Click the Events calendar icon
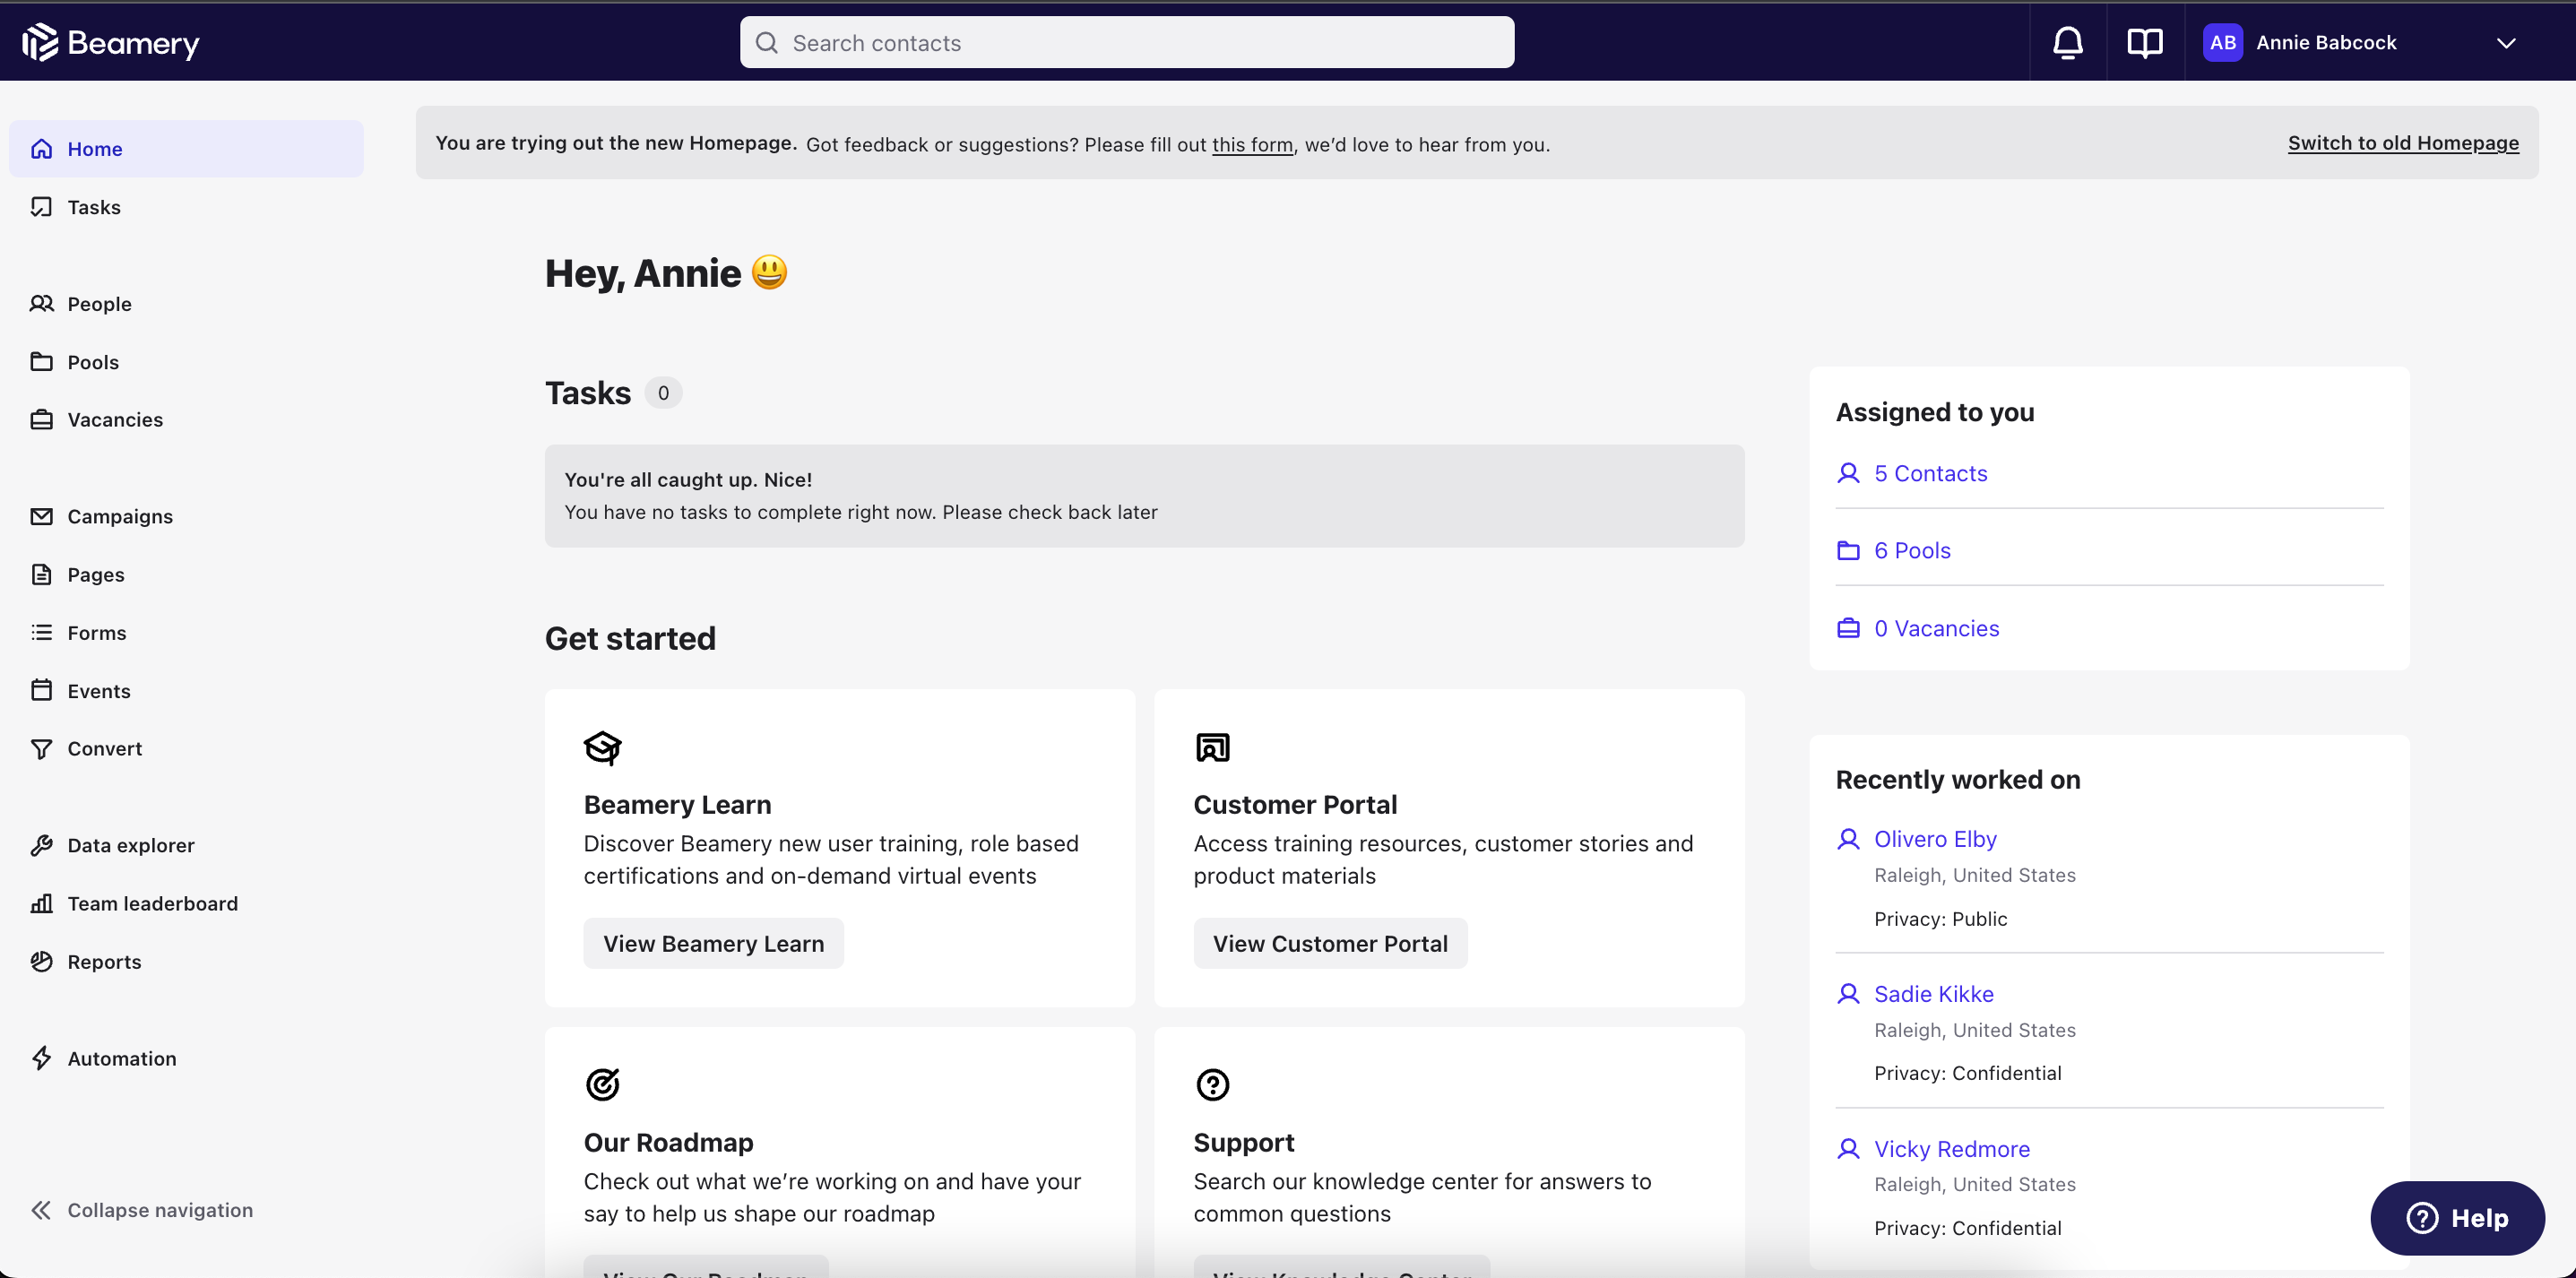Image resolution: width=2576 pixels, height=1278 pixels. click(x=41, y=690)
